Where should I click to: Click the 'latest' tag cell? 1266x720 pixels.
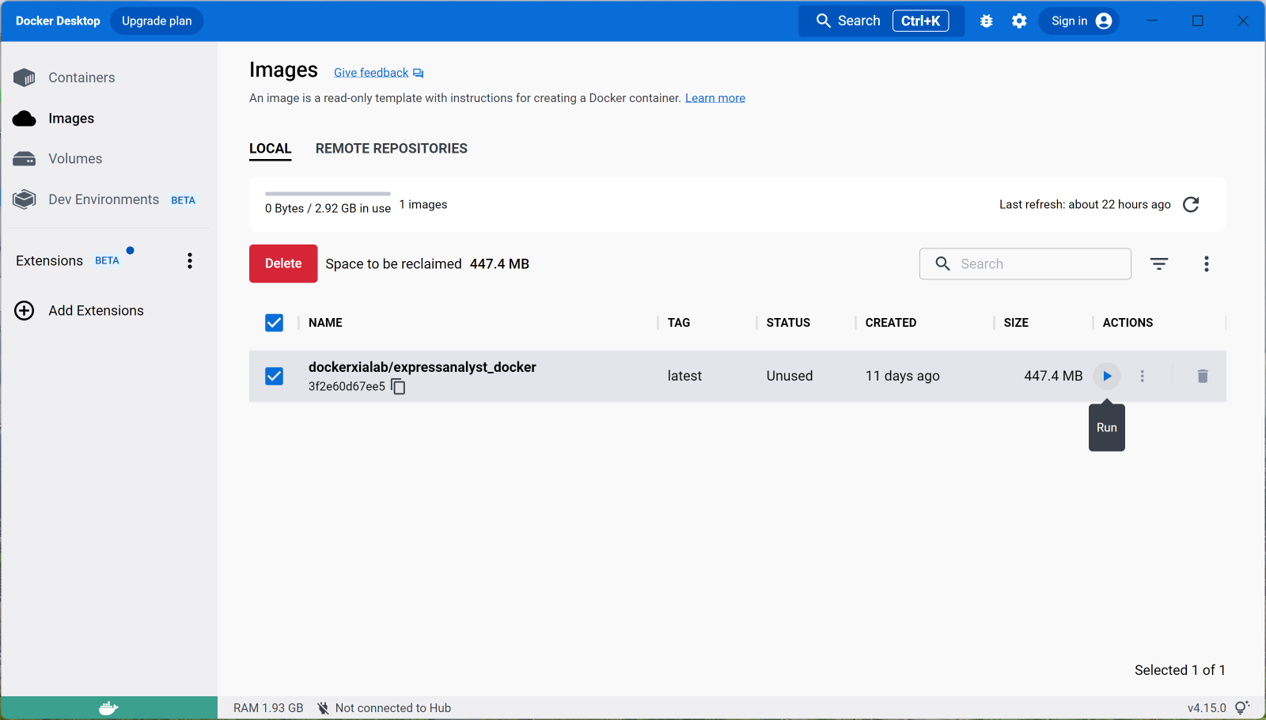[x=685, y=376]
